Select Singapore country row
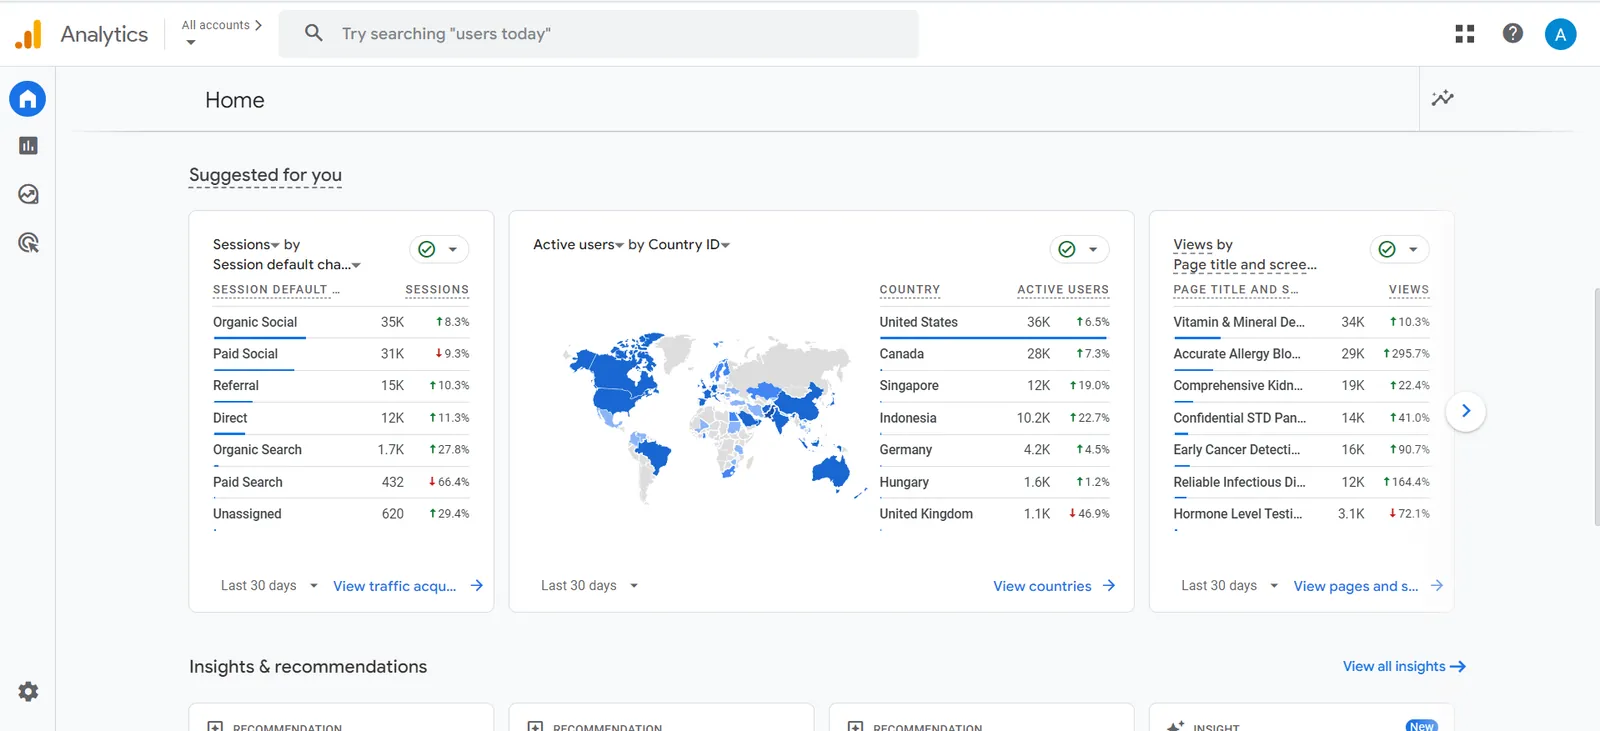 (994, 386)
